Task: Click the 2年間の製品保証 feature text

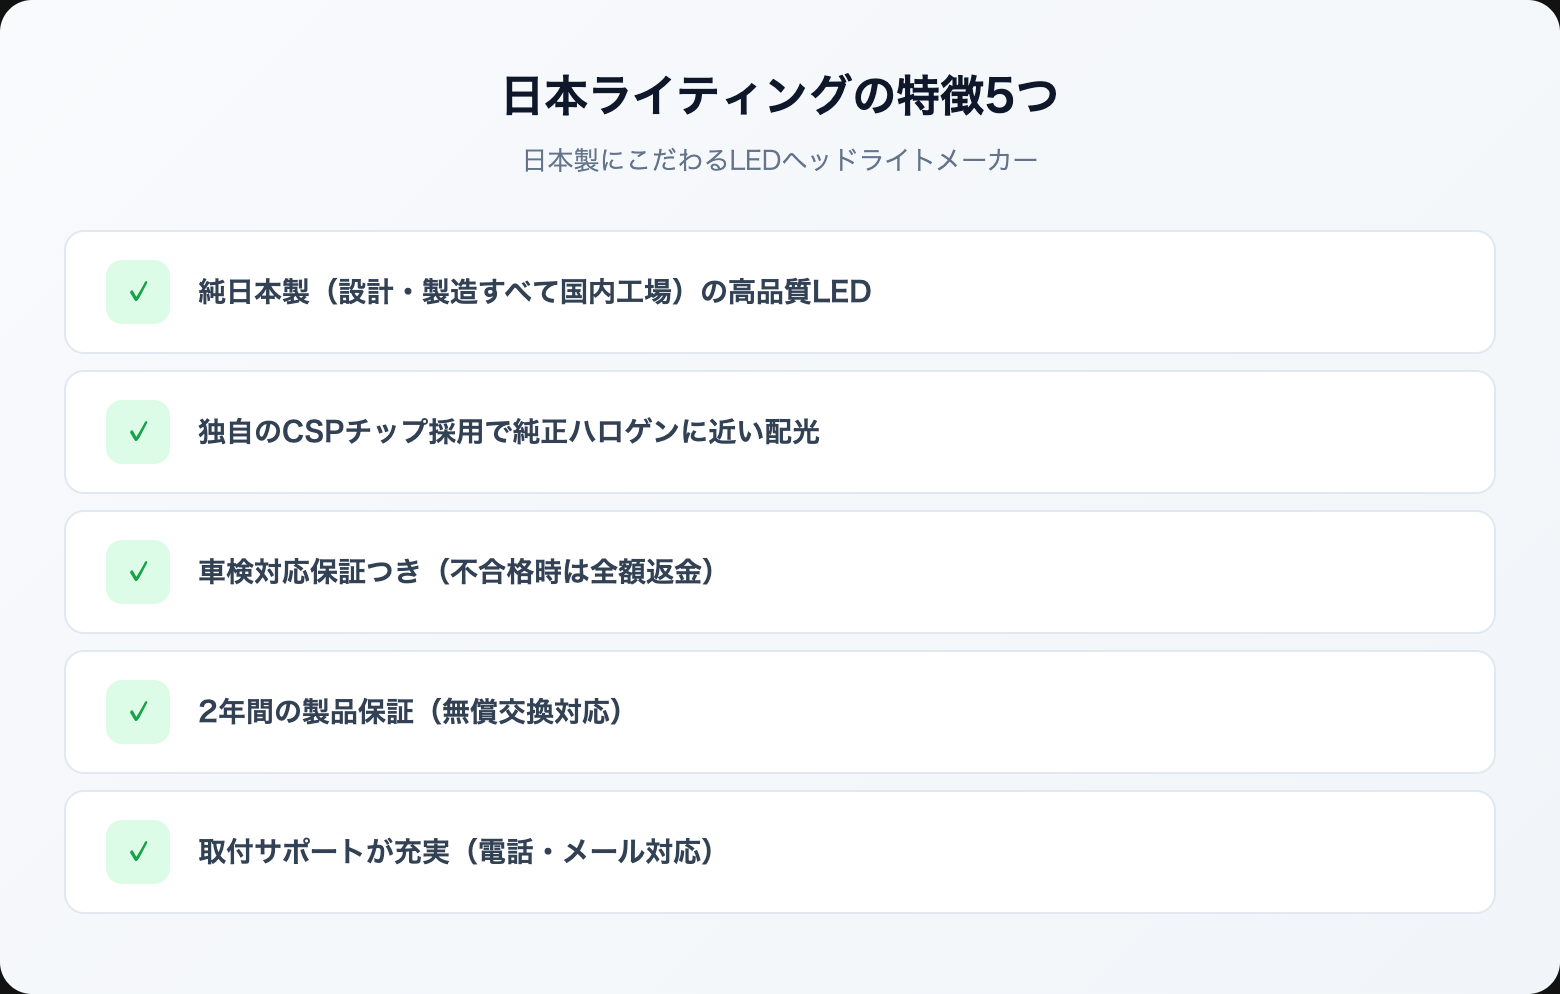Action: coord(305,712)
